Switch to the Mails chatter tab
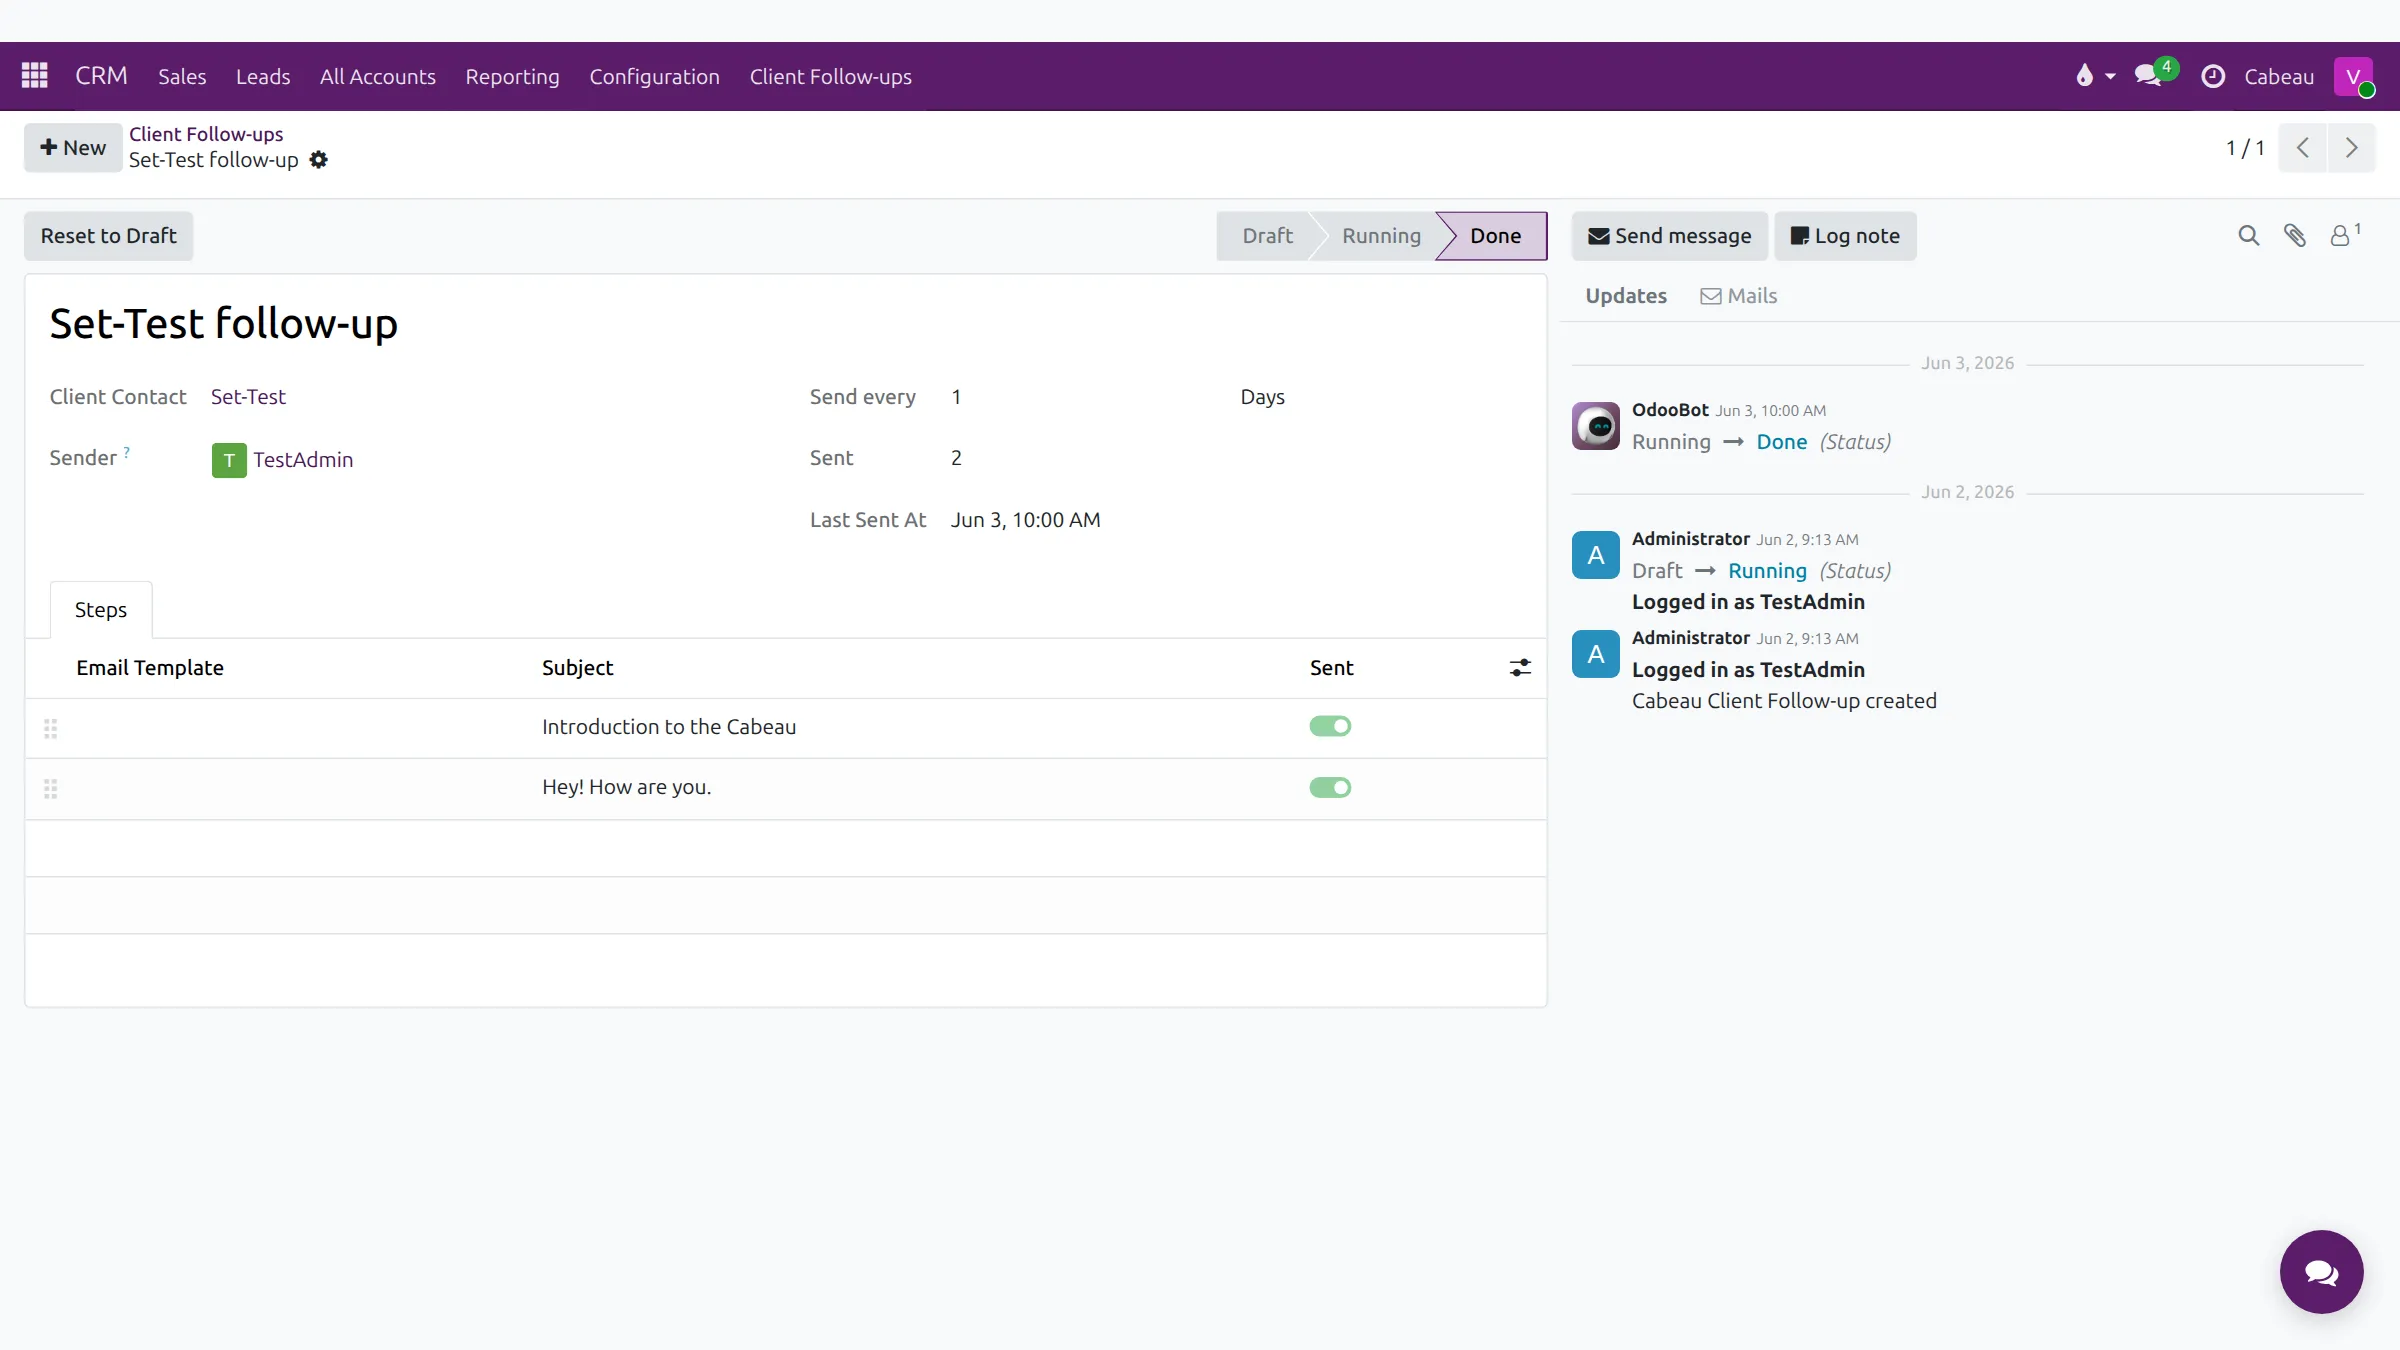 (x=1739, y=296)
